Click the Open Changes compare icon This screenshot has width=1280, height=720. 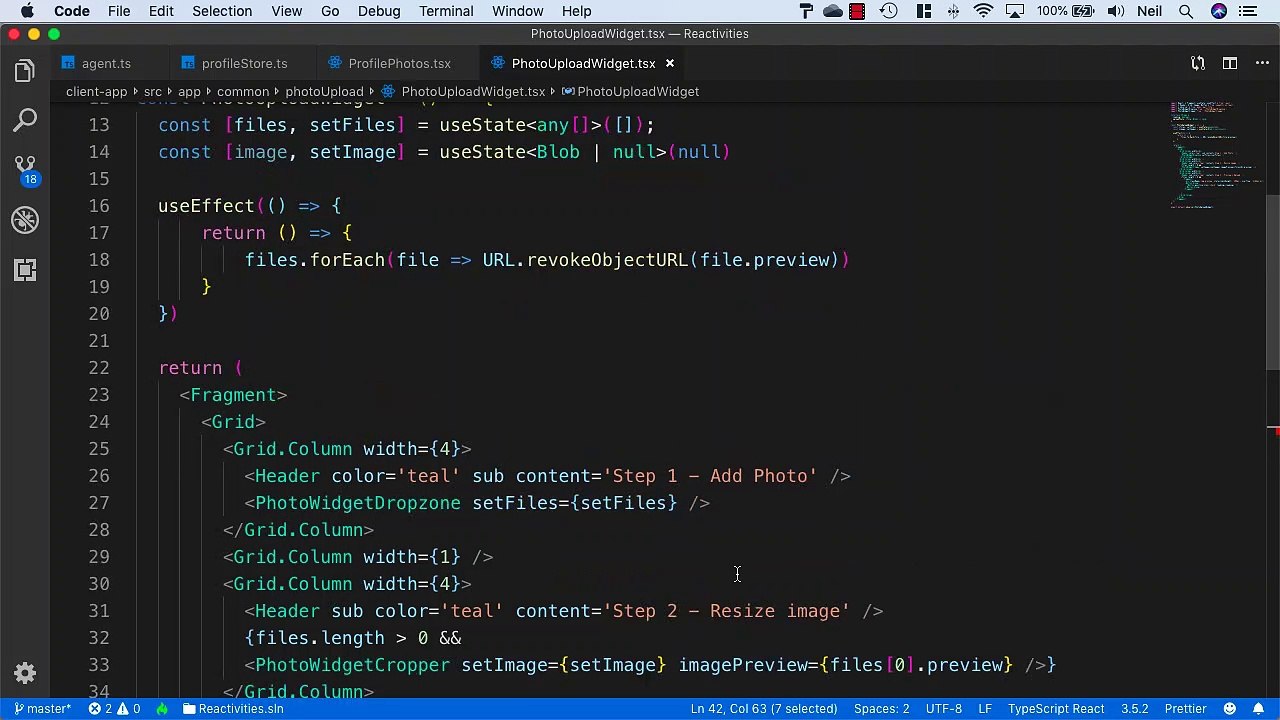[x=1198, y=63]
